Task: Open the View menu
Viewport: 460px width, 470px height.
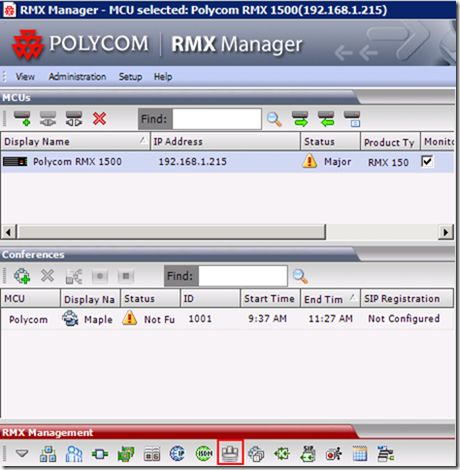Action: [x=25, y=77]
